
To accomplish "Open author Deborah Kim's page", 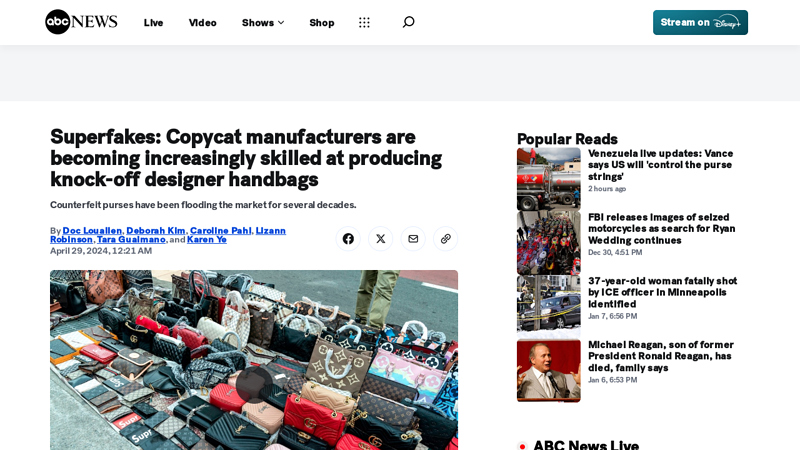I will point(156,231).
